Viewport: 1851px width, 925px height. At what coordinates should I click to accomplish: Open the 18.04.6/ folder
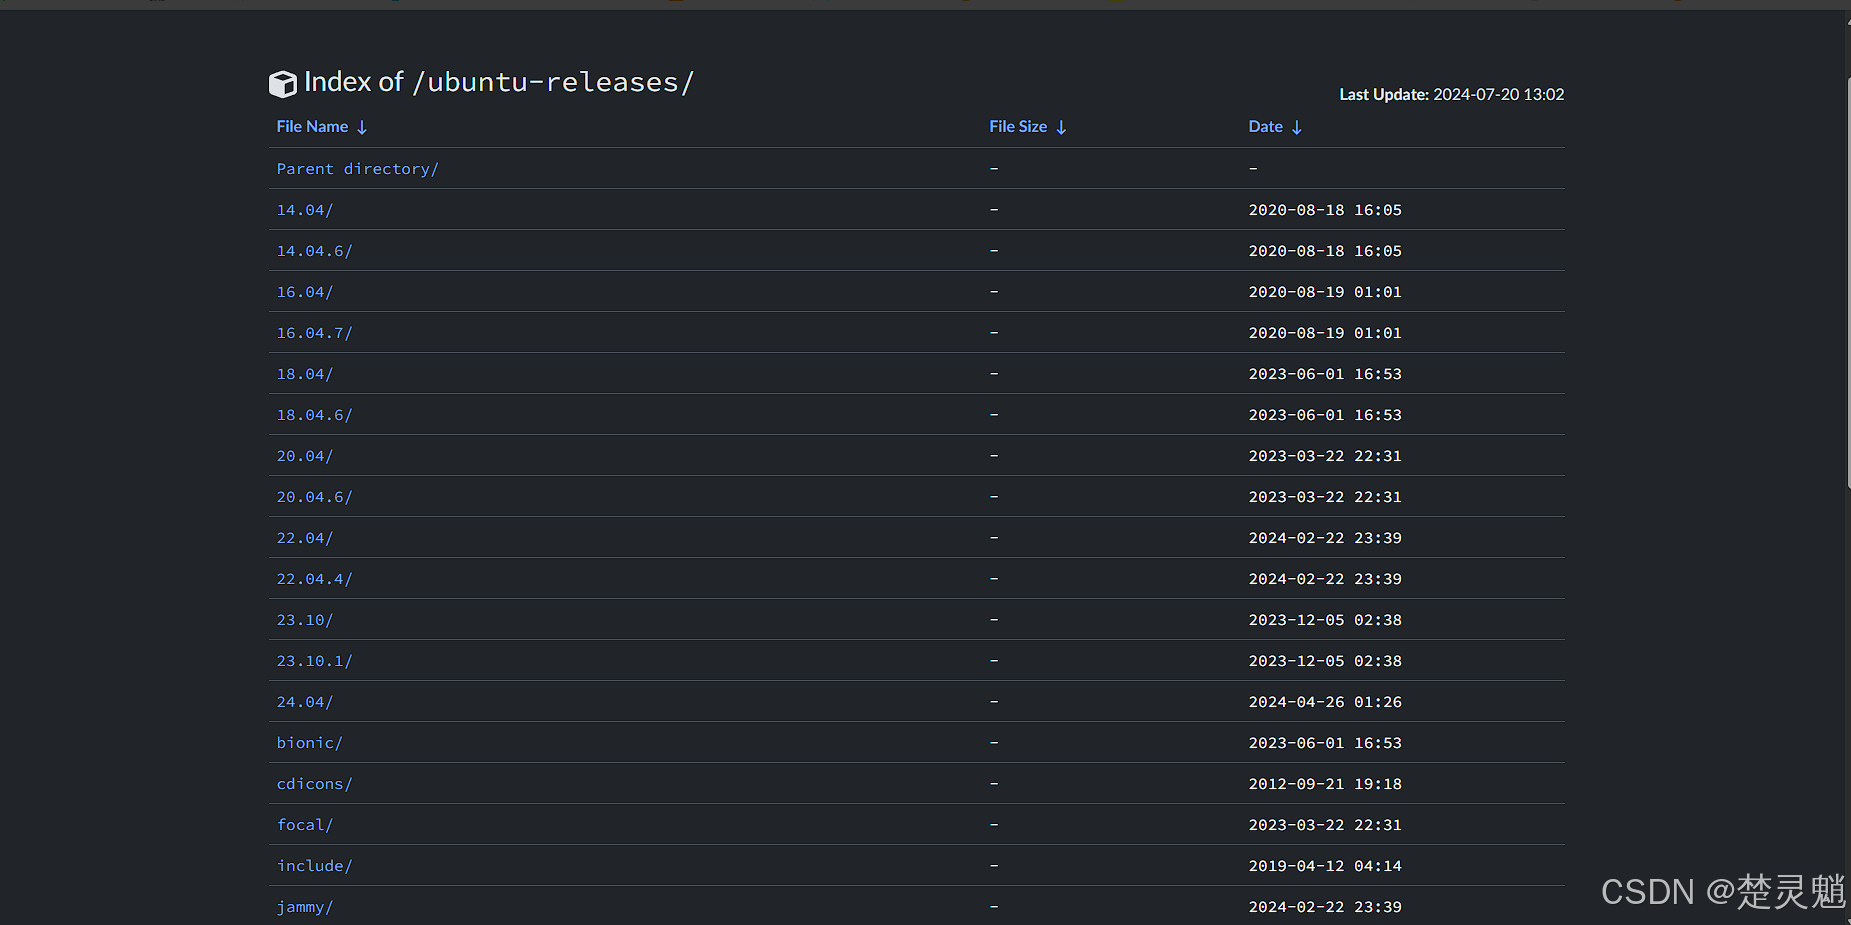pyautogui.click(x=314, y=415)
